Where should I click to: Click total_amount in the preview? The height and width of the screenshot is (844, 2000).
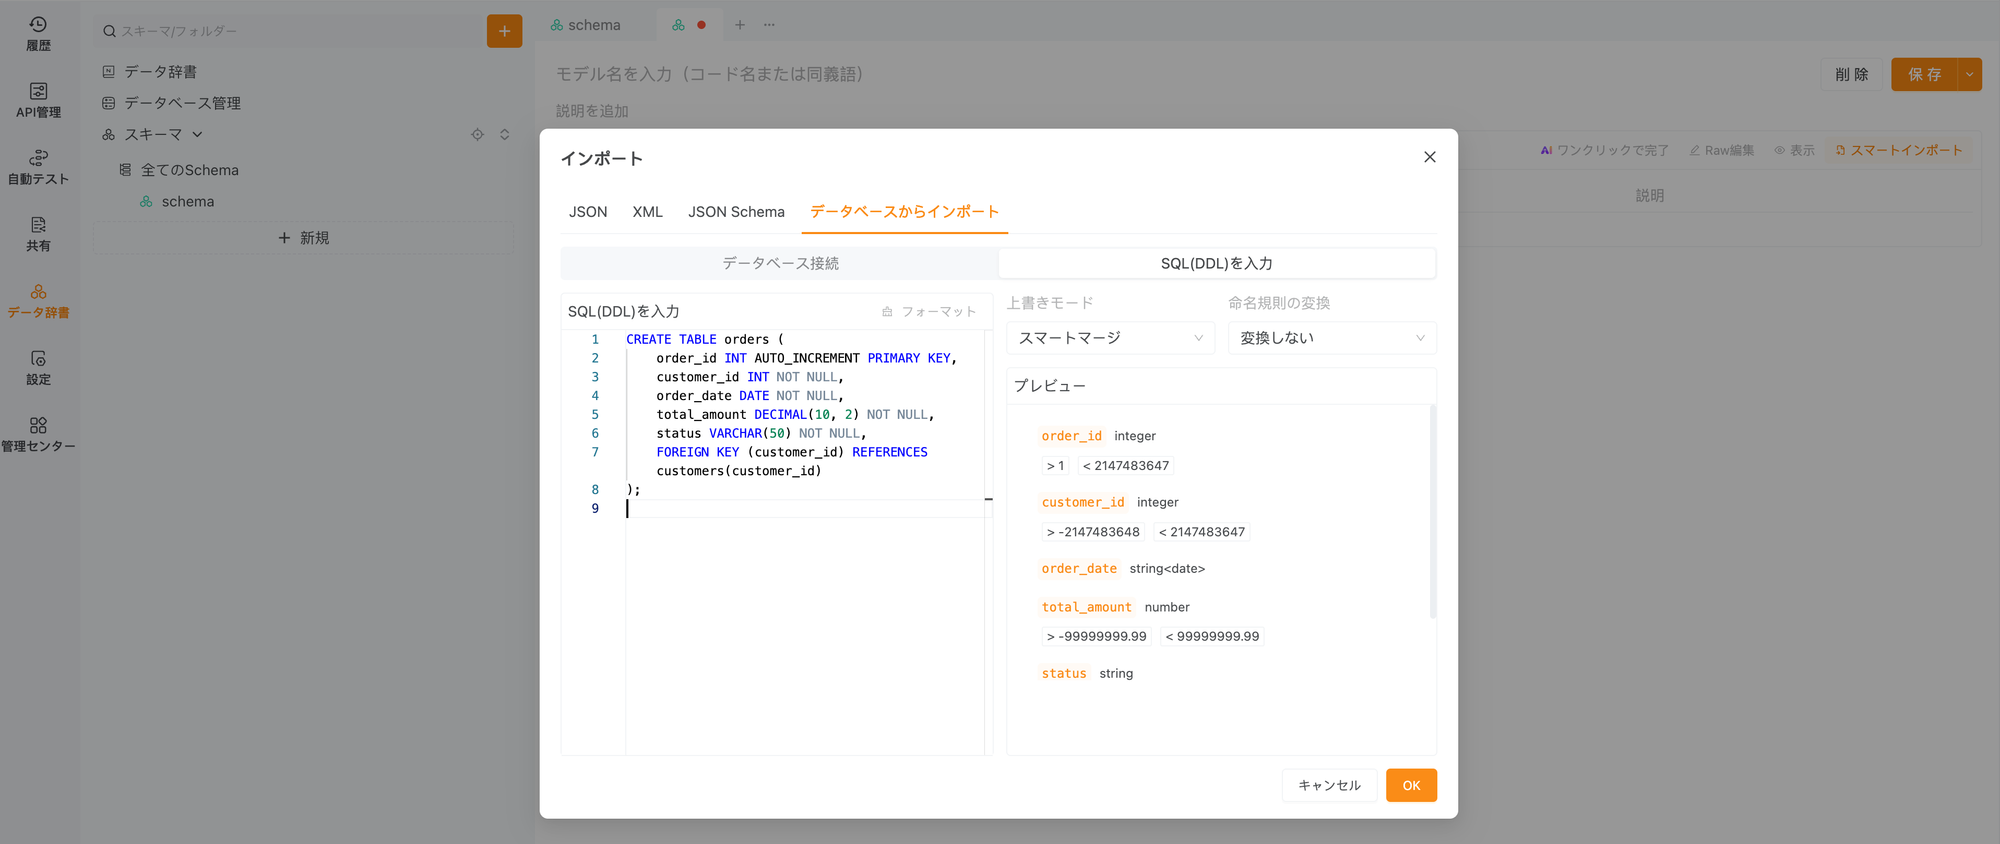click(1086, 607)
